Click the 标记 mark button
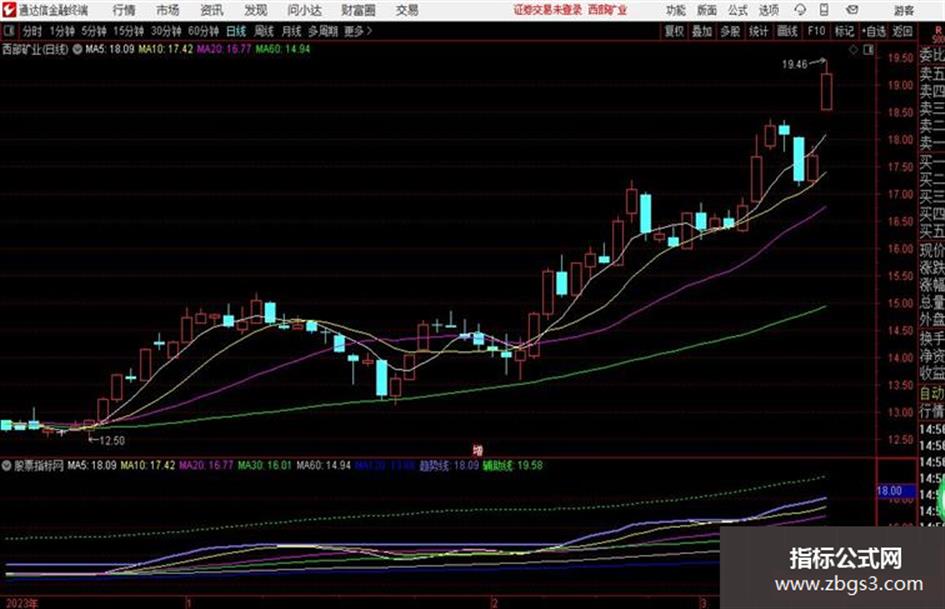This screenshot has width=945, height=609. (x=844, y=31)
